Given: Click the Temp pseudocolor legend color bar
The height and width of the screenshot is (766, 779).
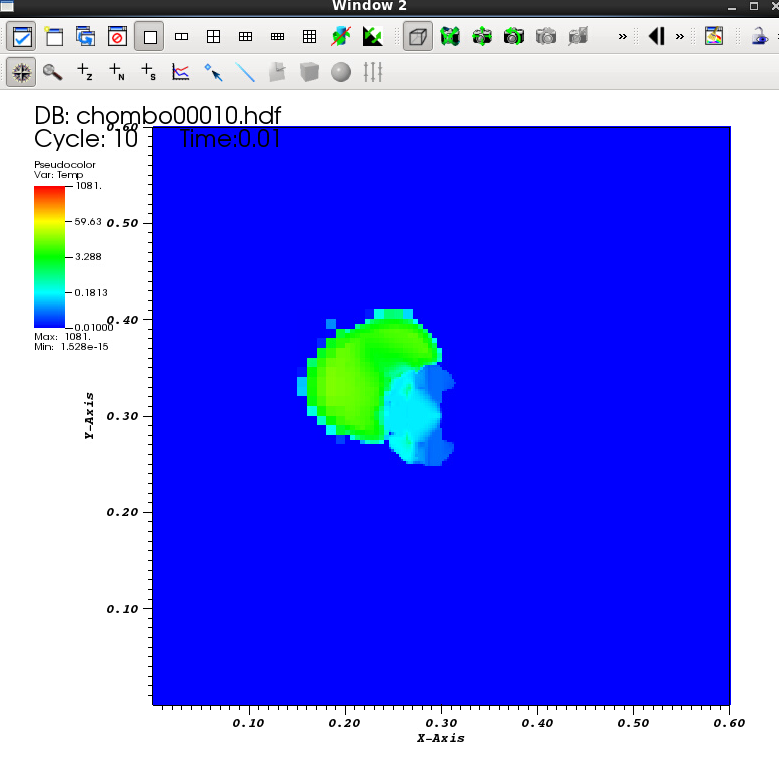Looking at the screenshot, I should 49,257.
